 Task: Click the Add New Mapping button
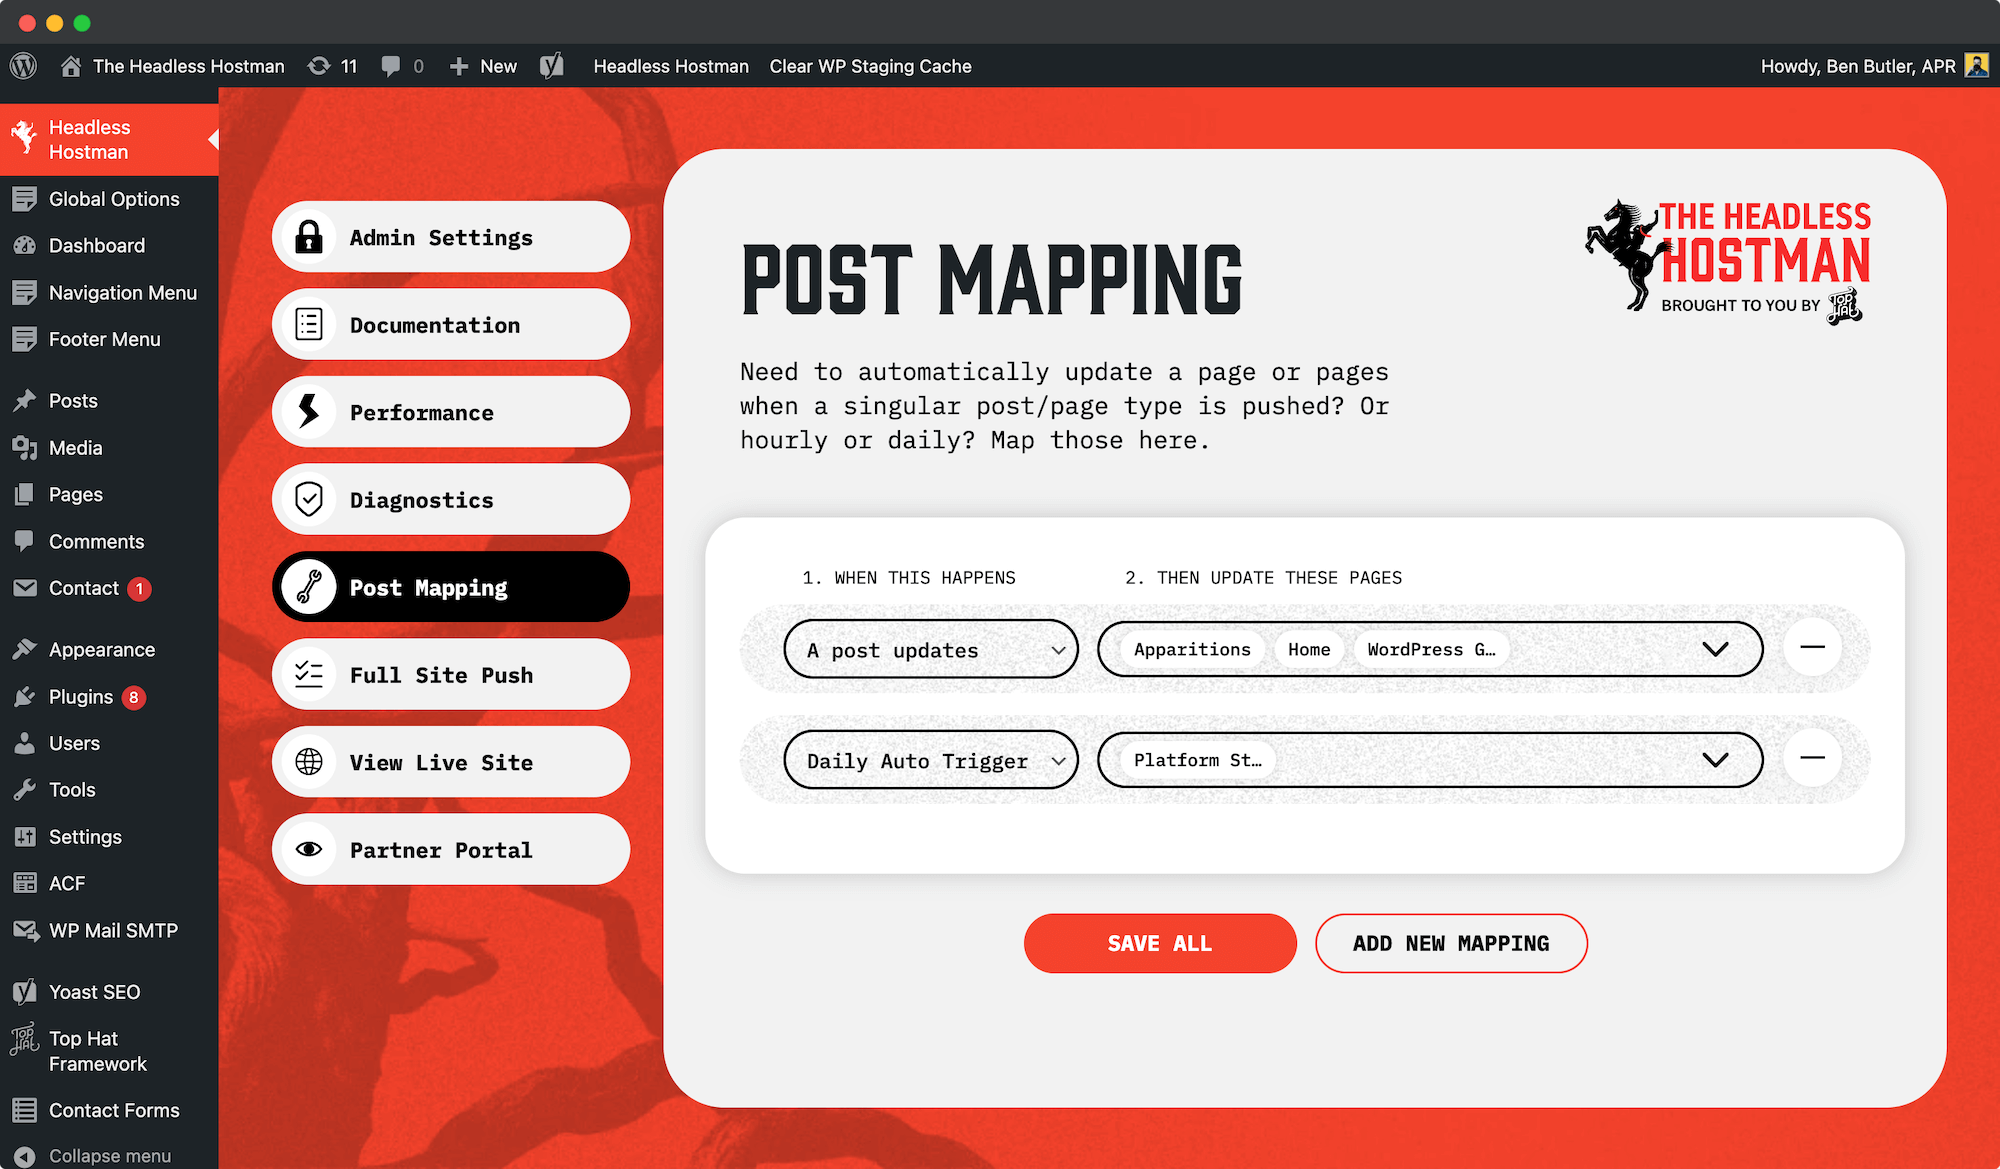point(1450,943)
